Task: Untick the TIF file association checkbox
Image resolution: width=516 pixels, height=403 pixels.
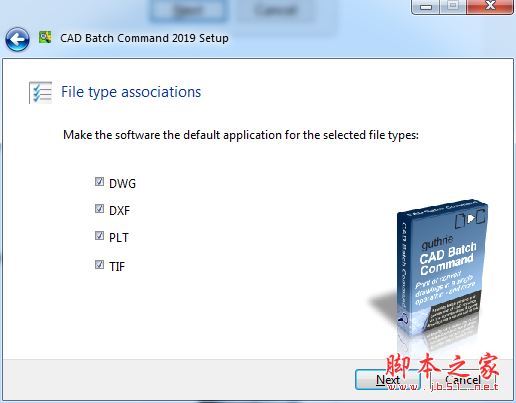Action: pos(99,265)
